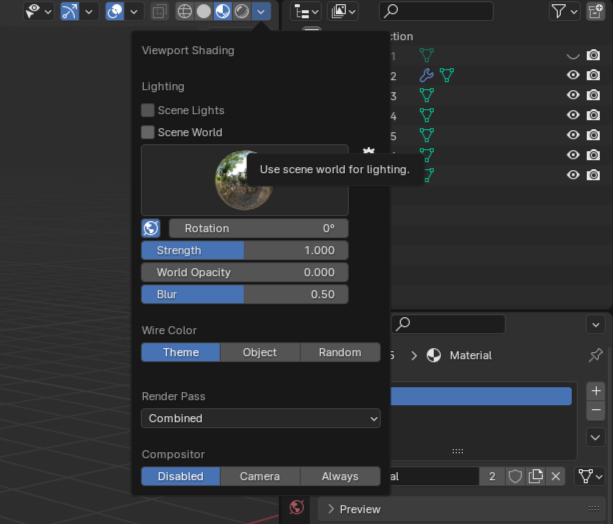
Task: Toggle the fake user shield icon
Action: coord(515,476)
